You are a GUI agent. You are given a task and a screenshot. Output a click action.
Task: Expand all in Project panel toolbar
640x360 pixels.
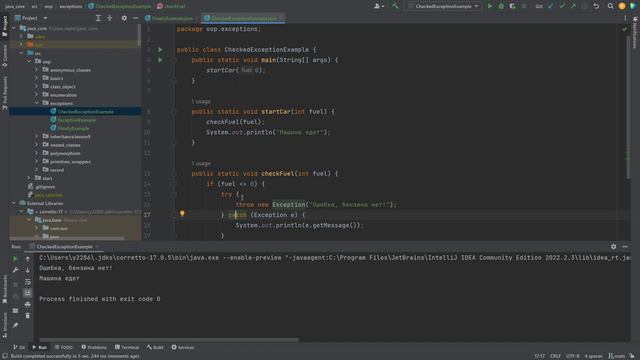click(x=98, y=18)
